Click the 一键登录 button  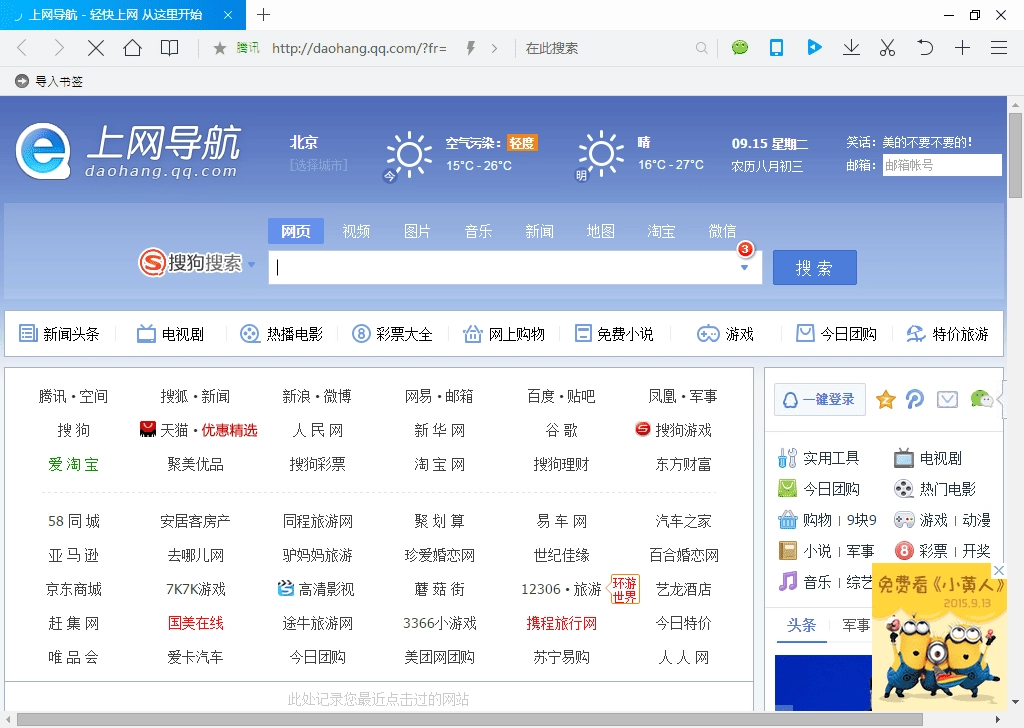coord(820,400)
